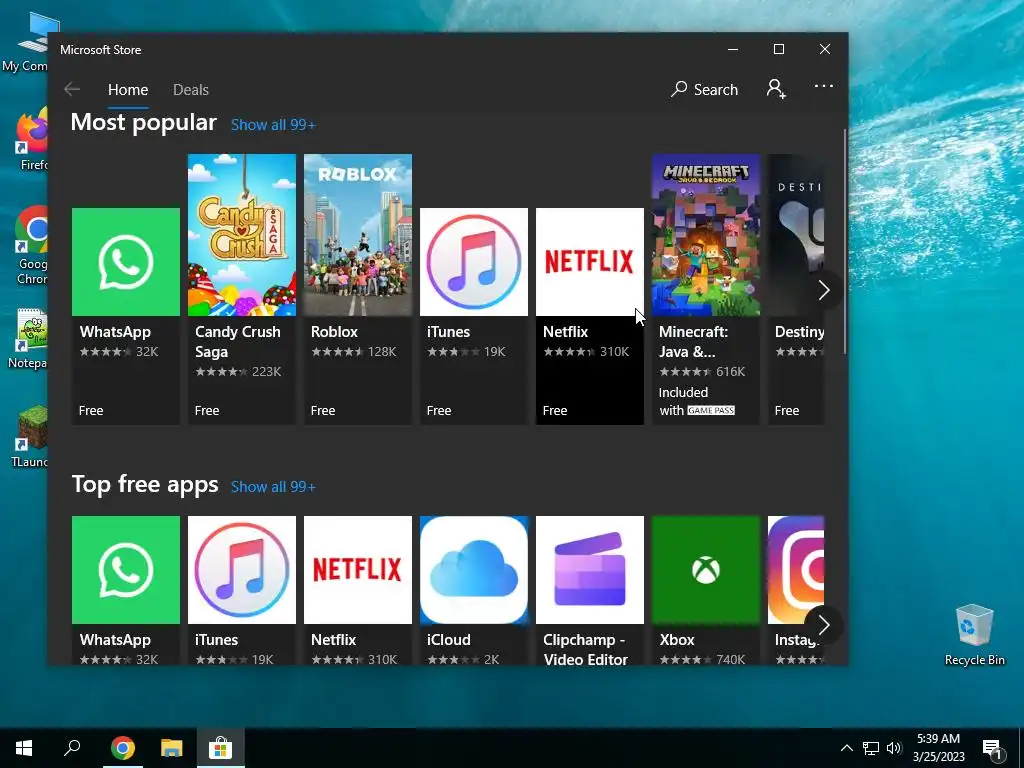
Task: Open iTunes tile in Most popular row
Action: (473, 316)
